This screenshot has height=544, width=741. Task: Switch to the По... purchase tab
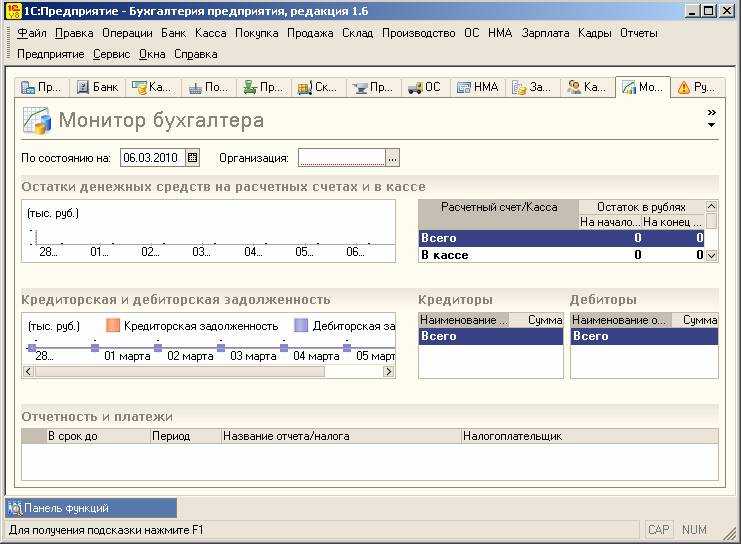coord(208,87)
